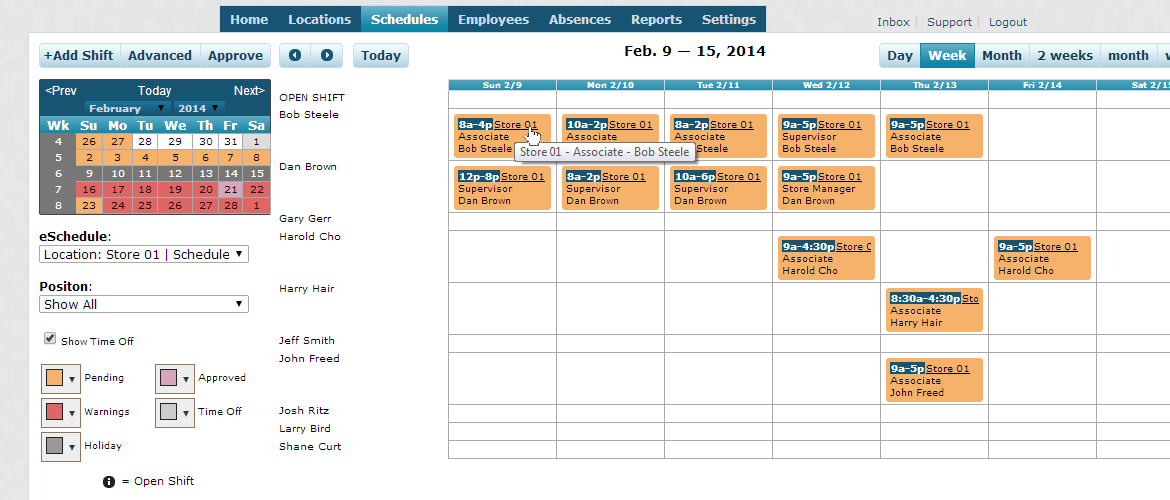Advance to next week with right arrow icon
Viewport: 1170px width, 500px height.
327,55
